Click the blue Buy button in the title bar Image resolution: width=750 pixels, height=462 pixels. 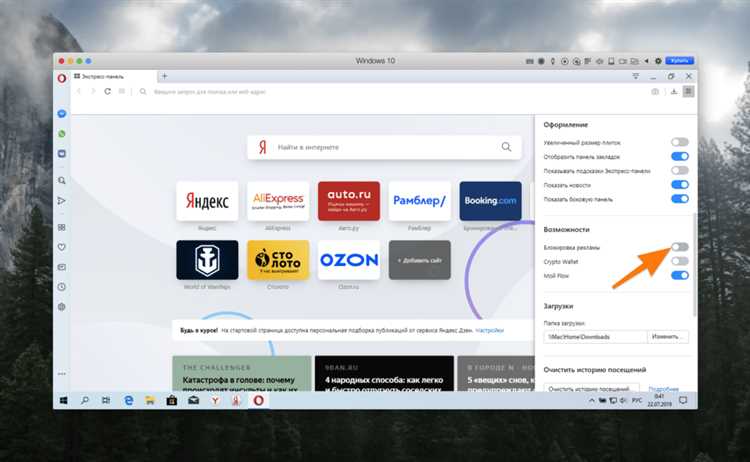(679, 61)
